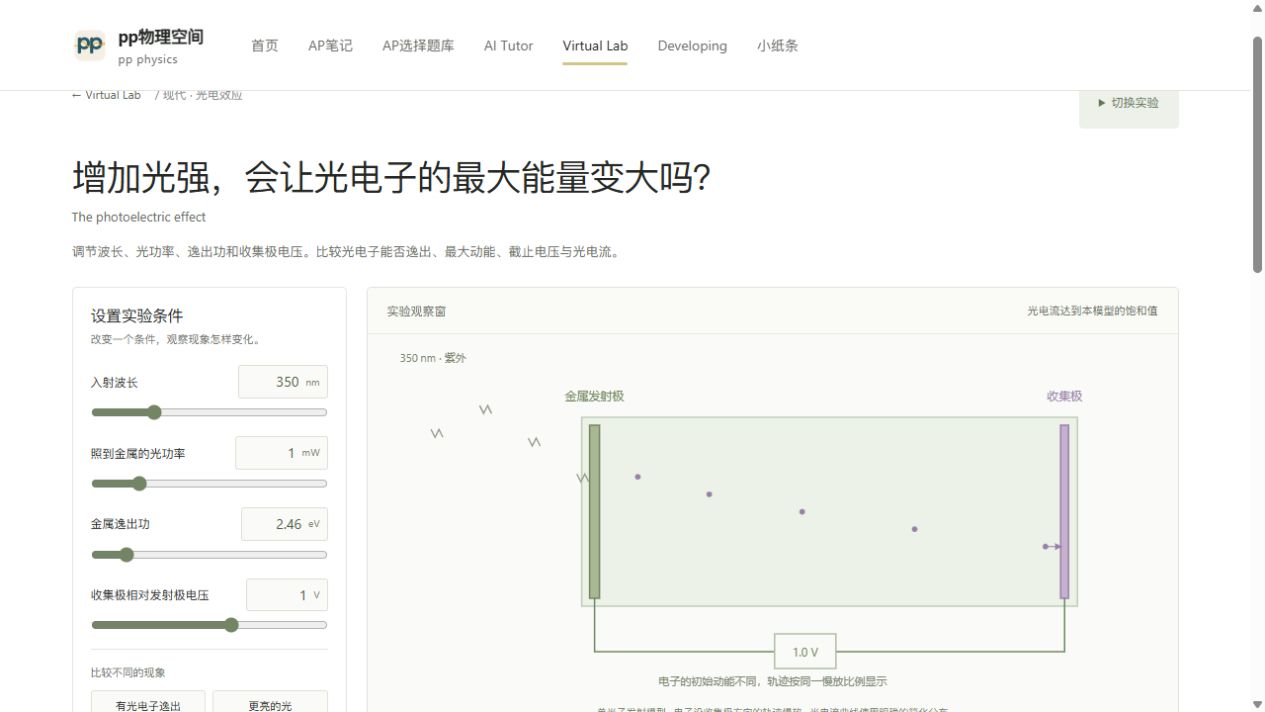The height and width of the screenshot is (712, 1265).
Task: Click the 比较不同的现象 label
Action: coord(128,673)
